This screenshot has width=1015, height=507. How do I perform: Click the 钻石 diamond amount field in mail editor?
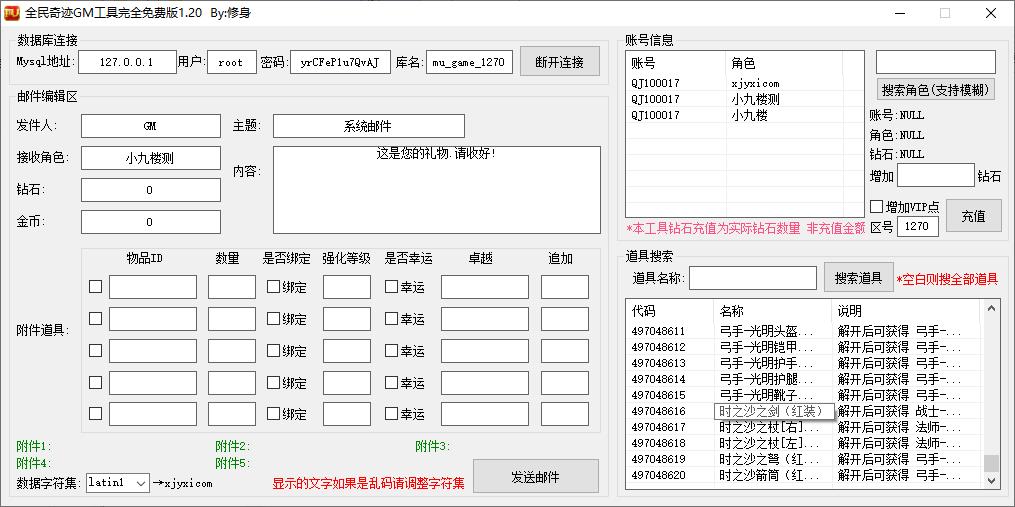150,190
